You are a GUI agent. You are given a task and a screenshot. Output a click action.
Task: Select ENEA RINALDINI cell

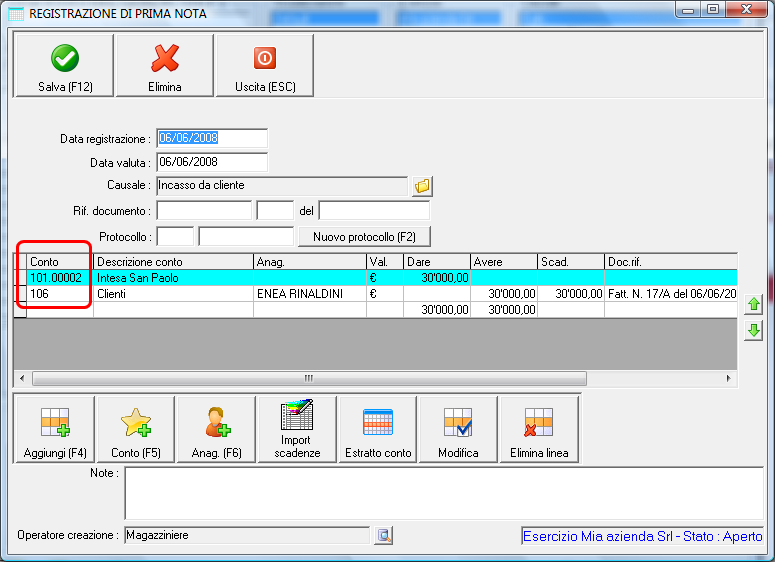pos(310,294)
